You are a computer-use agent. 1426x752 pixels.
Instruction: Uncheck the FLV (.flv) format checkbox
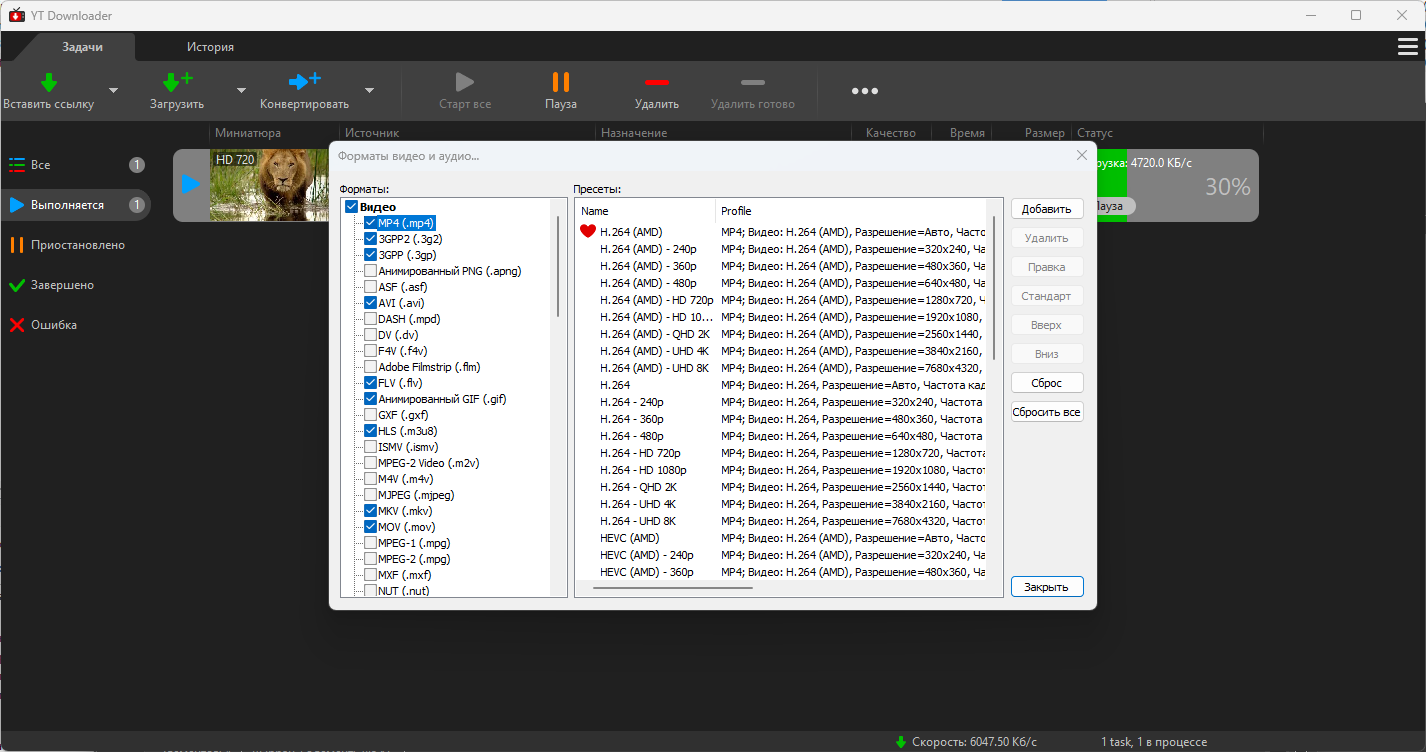371,383
